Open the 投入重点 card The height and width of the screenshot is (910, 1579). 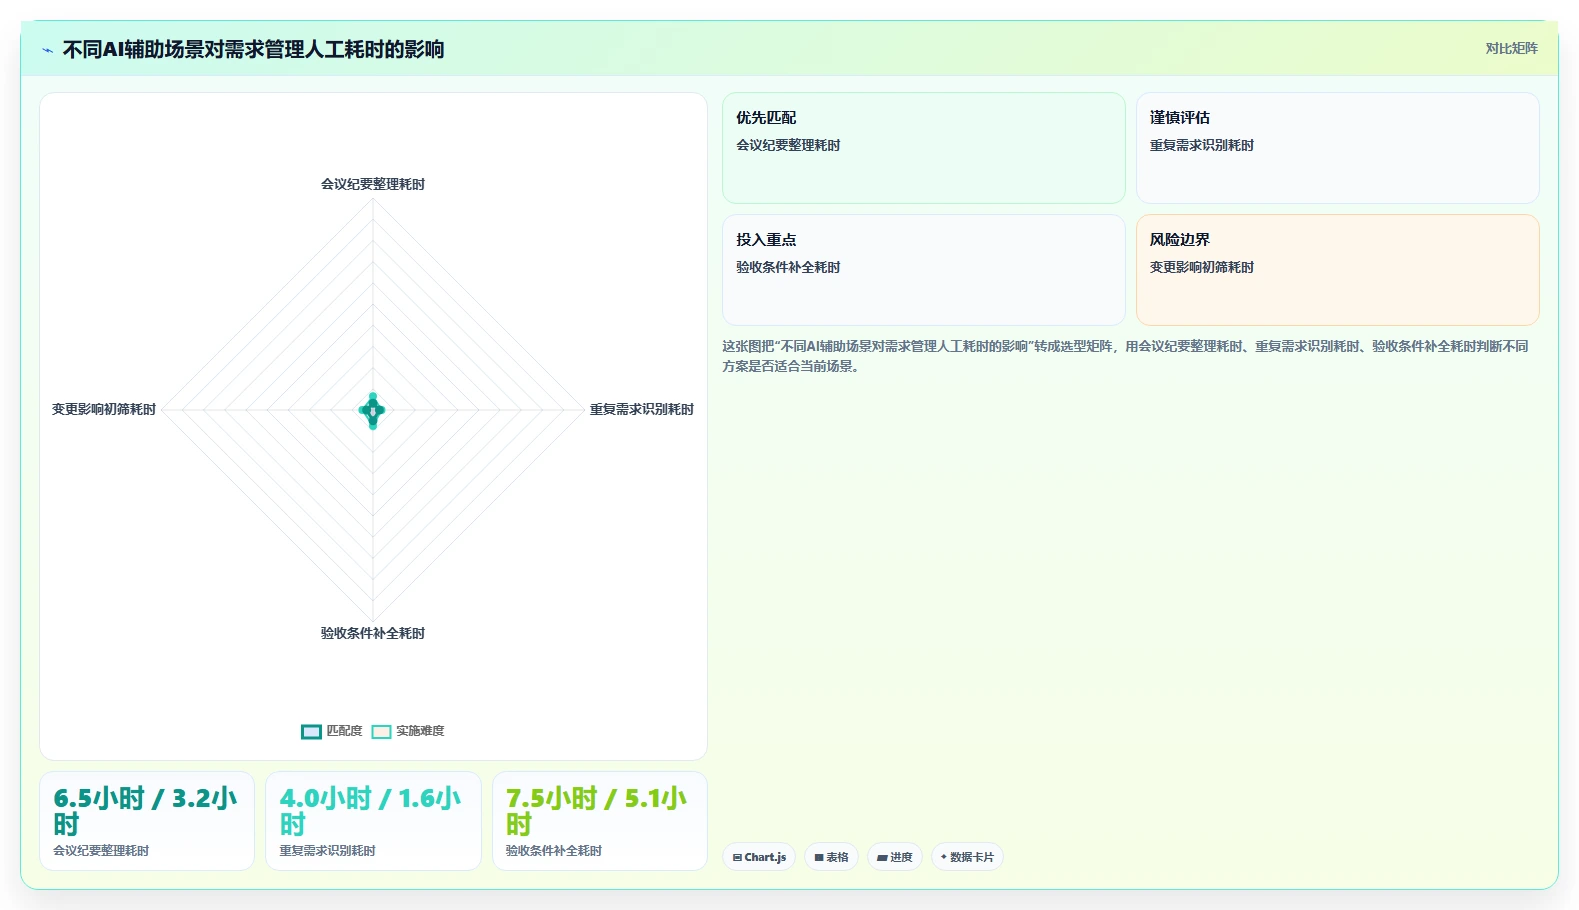[x=923, y=270]
